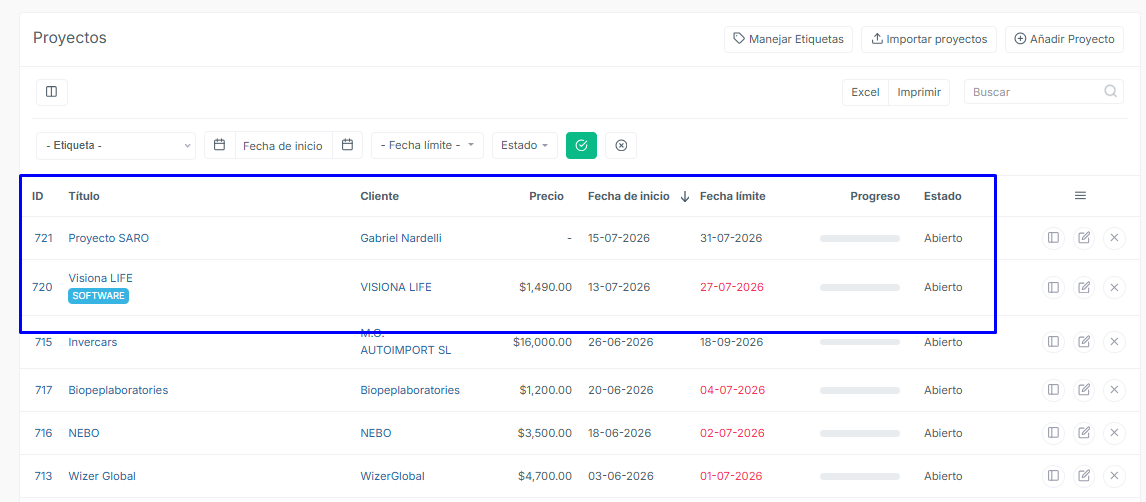Image resolution: width=1146 pixels, height=502 pixels.
Task: Delete Wizer Global project
Action: (1115, 476)
